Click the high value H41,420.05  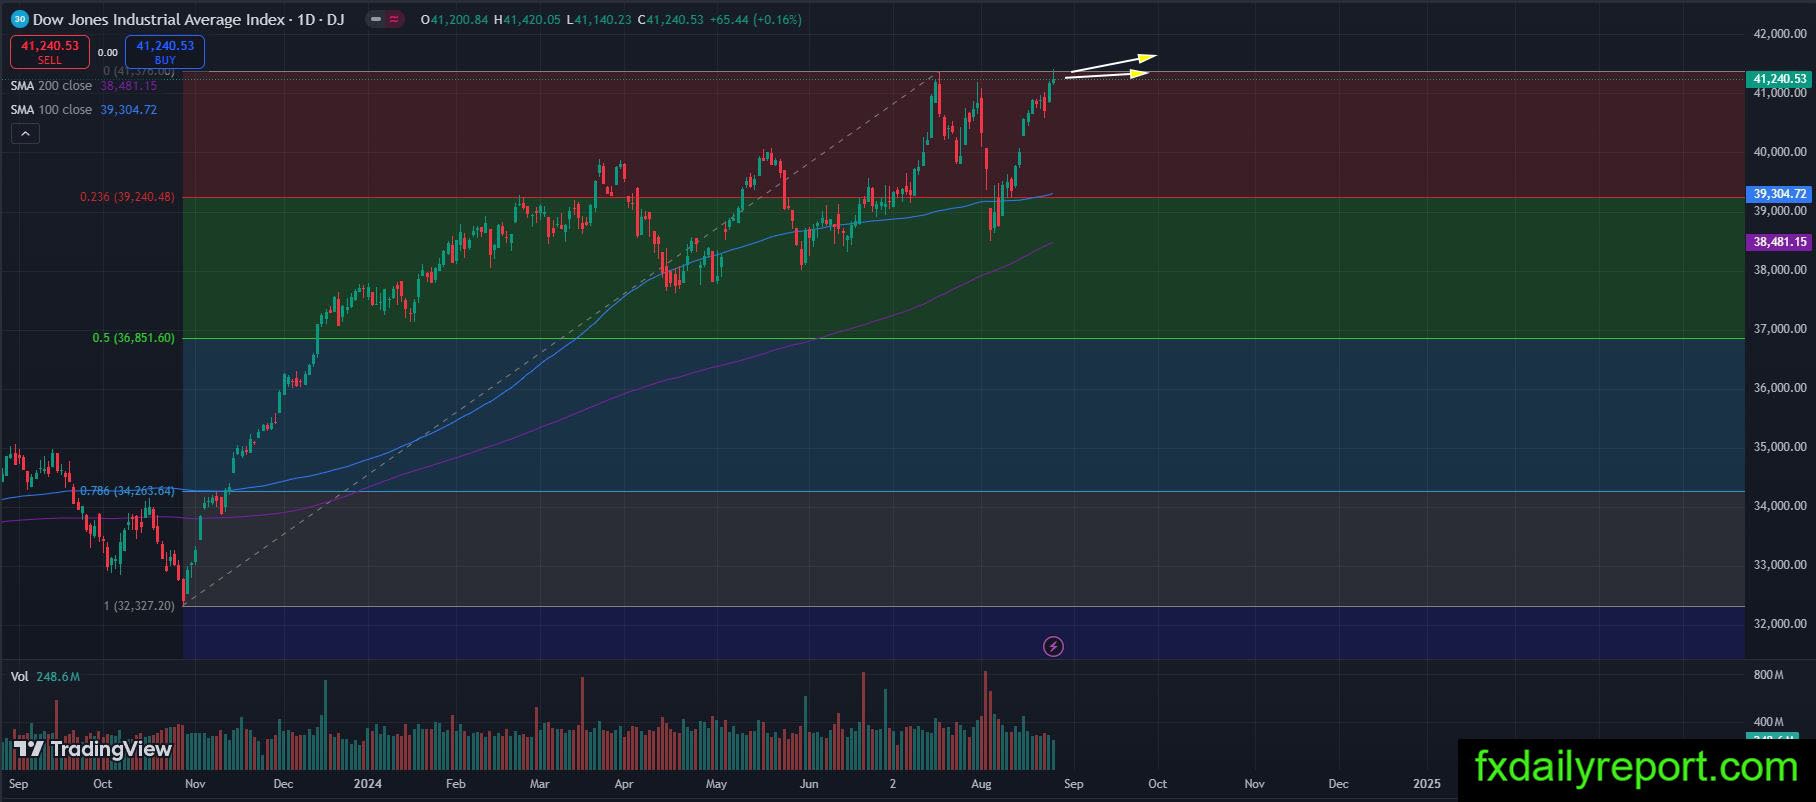(x=527, y=19)
